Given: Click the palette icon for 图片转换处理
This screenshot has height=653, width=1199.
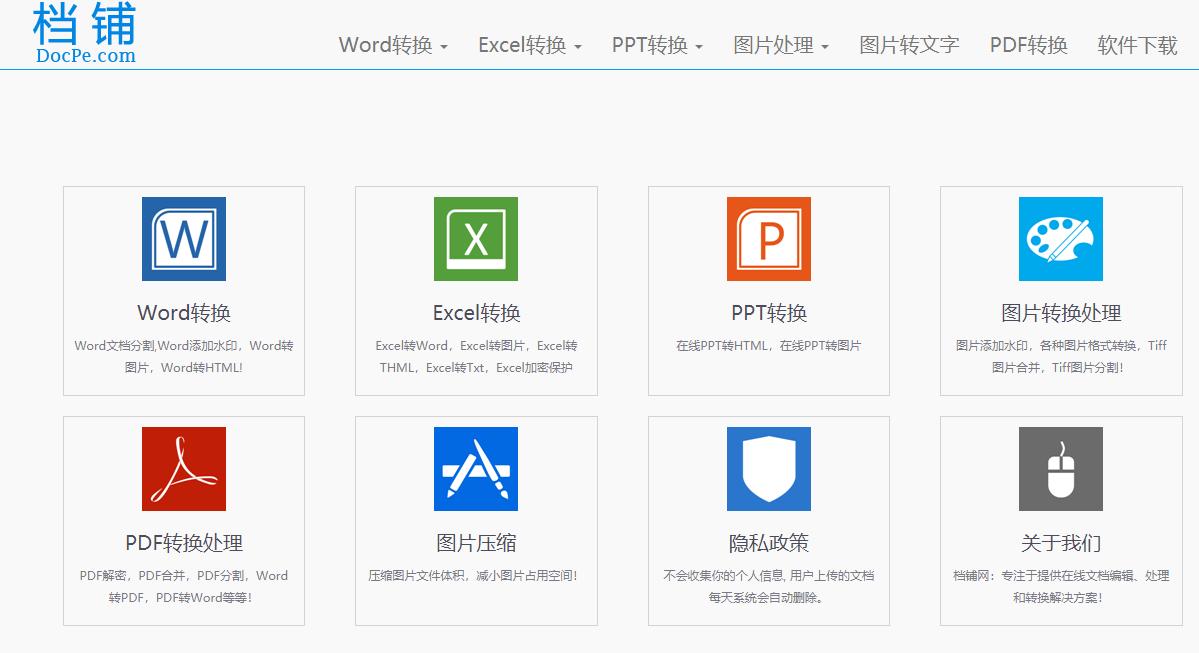Looking at the screenshot, I should coord(1060,238).
